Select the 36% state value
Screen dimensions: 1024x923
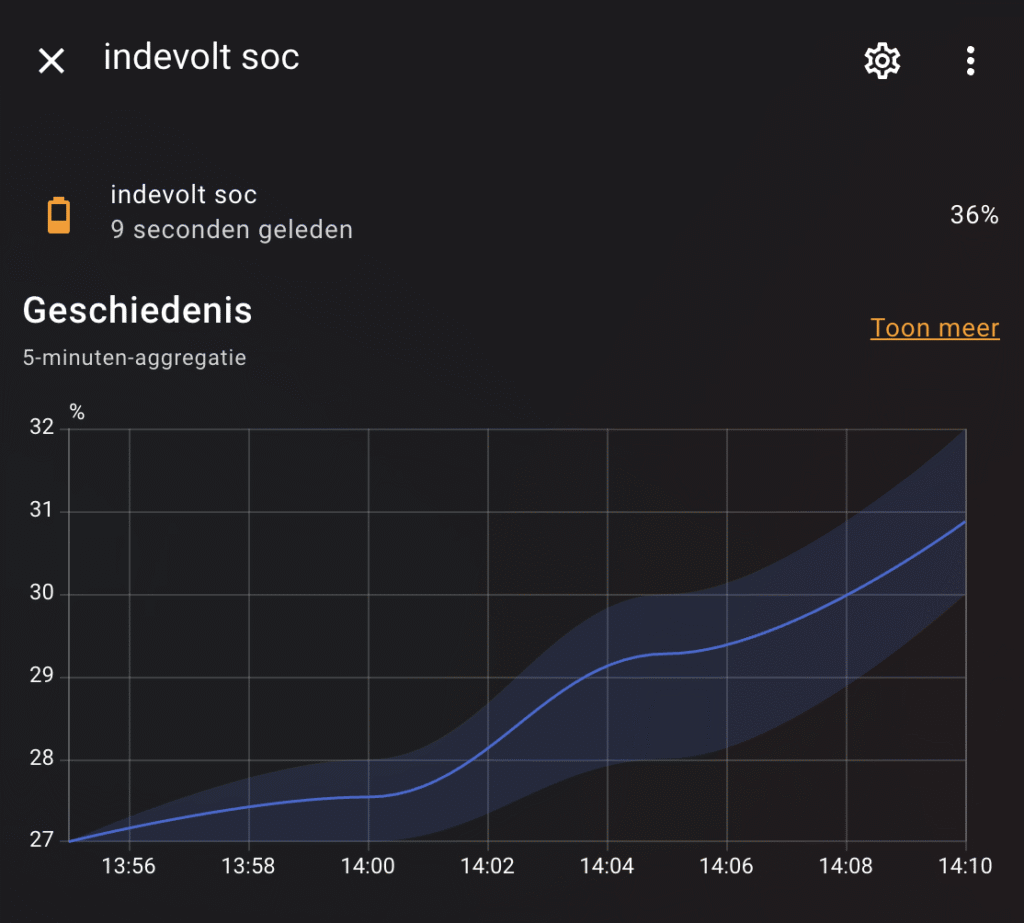click(x=974, y=215)
